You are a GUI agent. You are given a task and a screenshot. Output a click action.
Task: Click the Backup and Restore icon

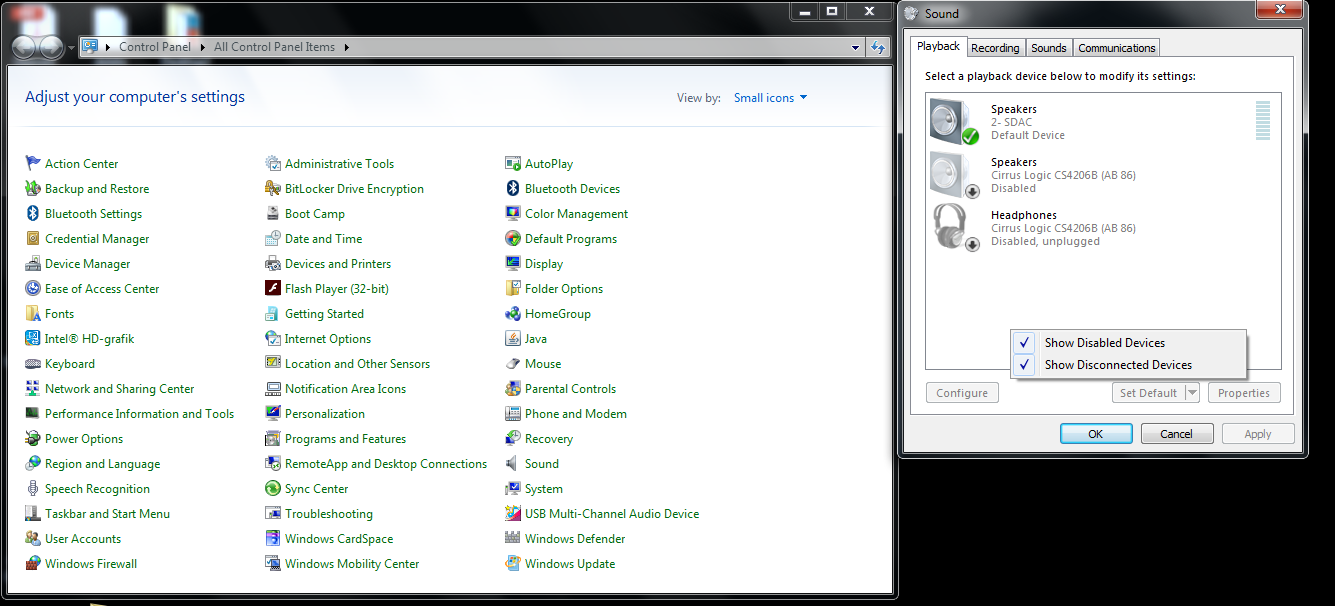tap(33, 189)
